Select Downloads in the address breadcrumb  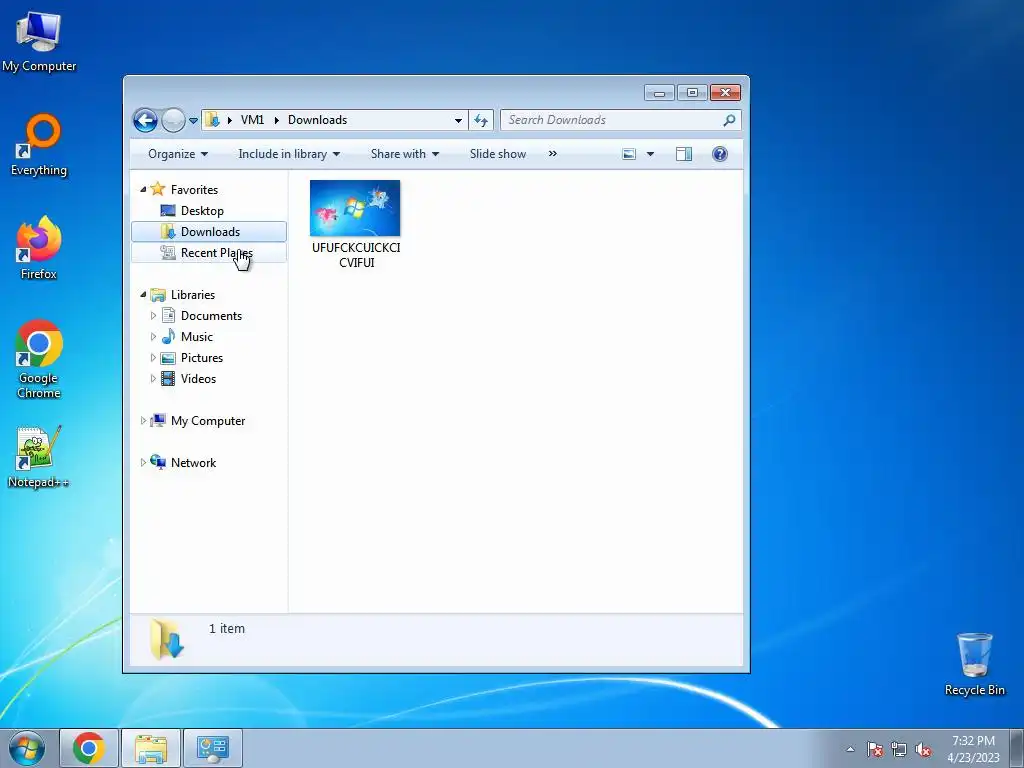tap(317, 120)
